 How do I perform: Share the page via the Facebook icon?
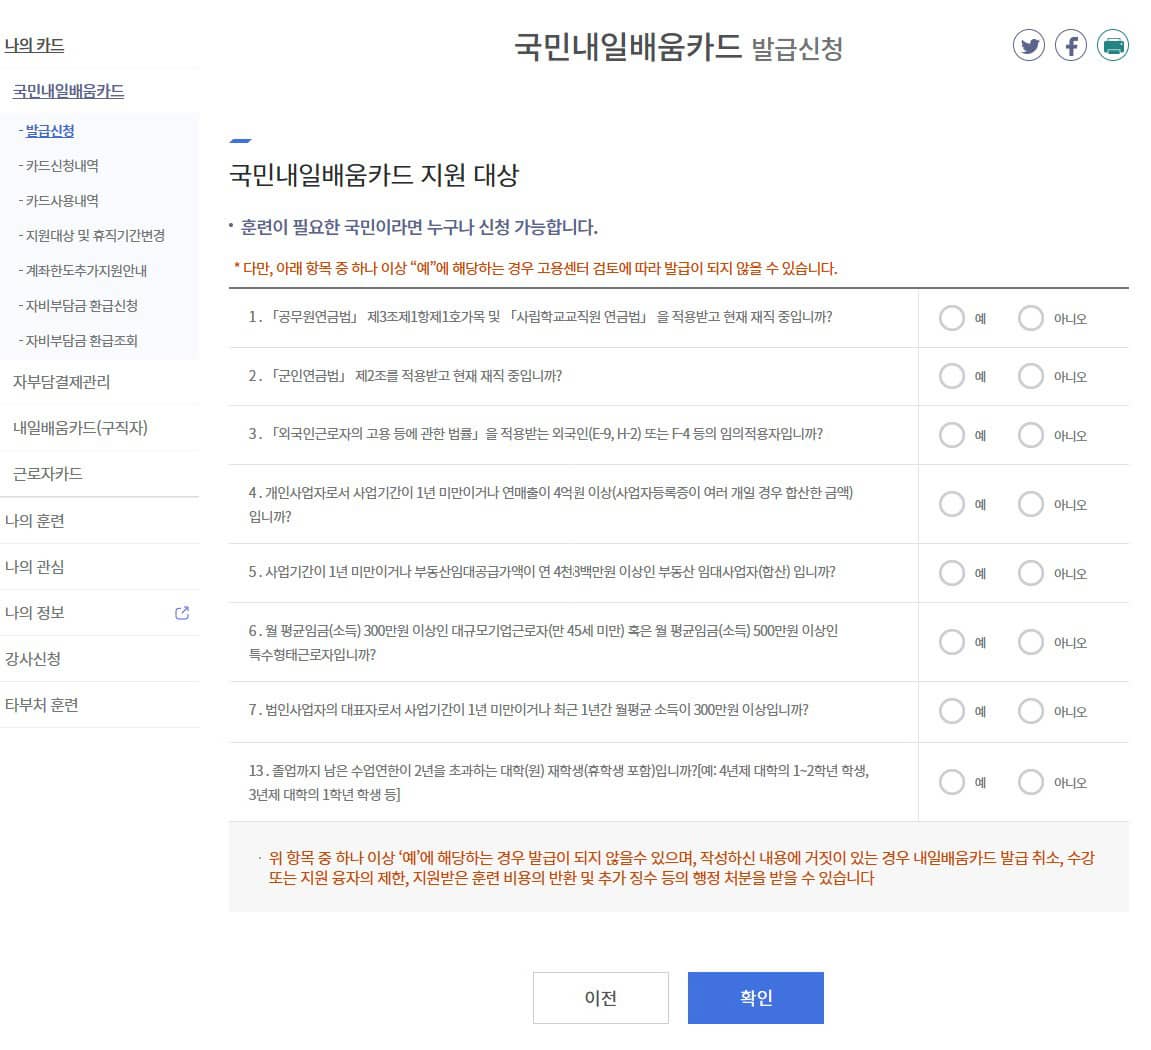click(x=1070, y=46)
